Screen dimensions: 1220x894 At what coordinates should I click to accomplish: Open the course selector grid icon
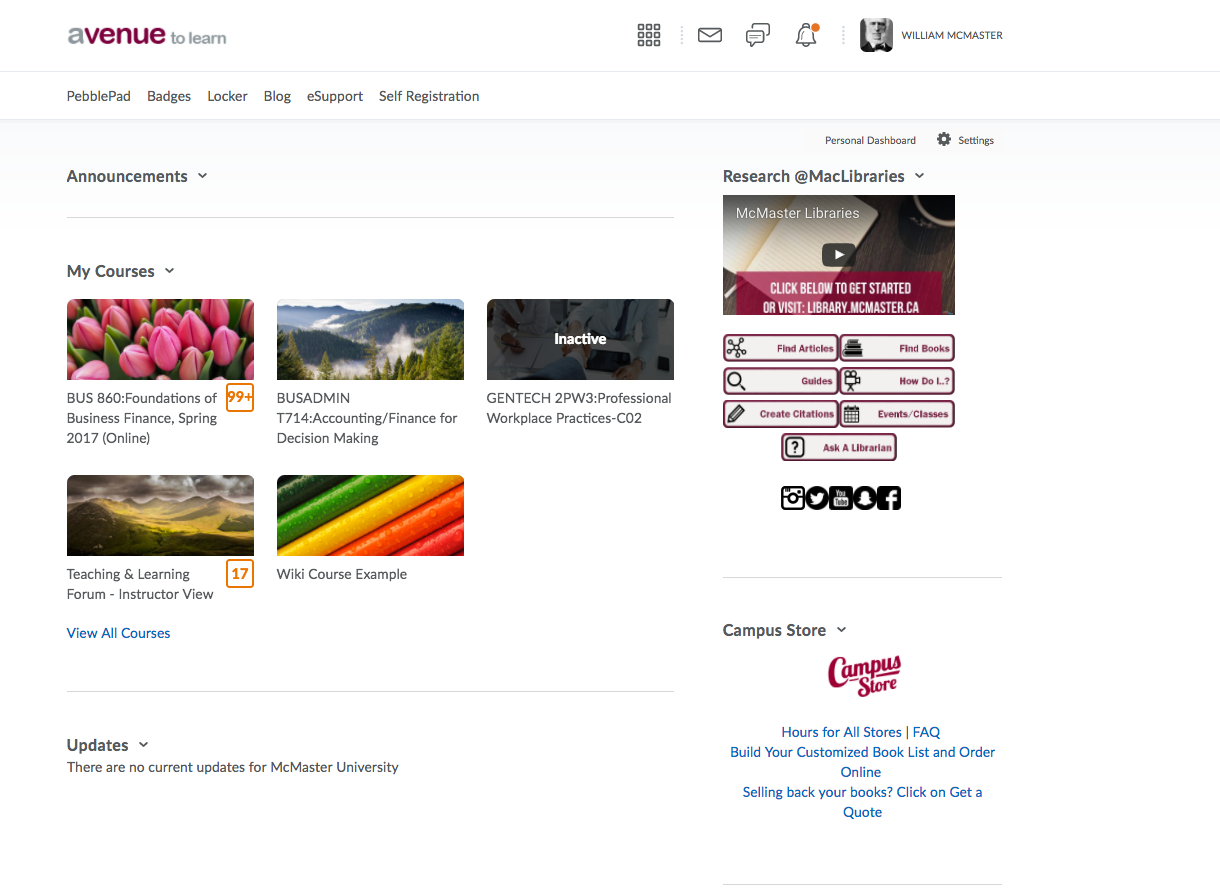(649, 36)
